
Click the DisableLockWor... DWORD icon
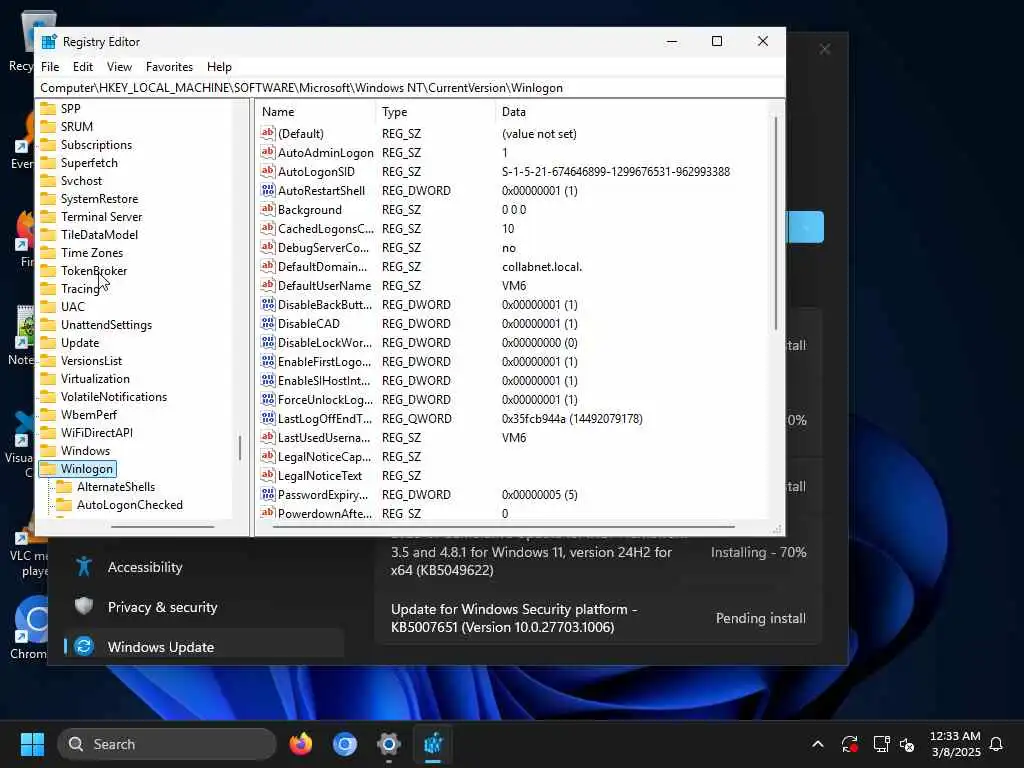(x=267, y=343)
